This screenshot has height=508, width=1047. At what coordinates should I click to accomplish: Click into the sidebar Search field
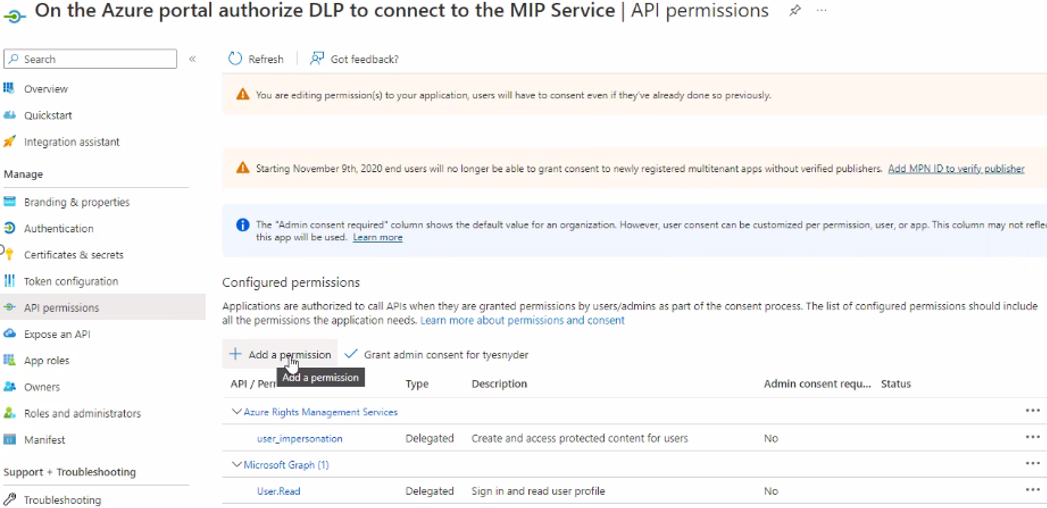90,59
